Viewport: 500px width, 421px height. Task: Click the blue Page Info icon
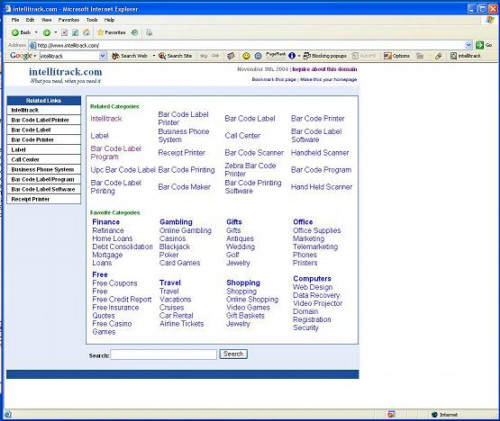(x=292, y=56)
